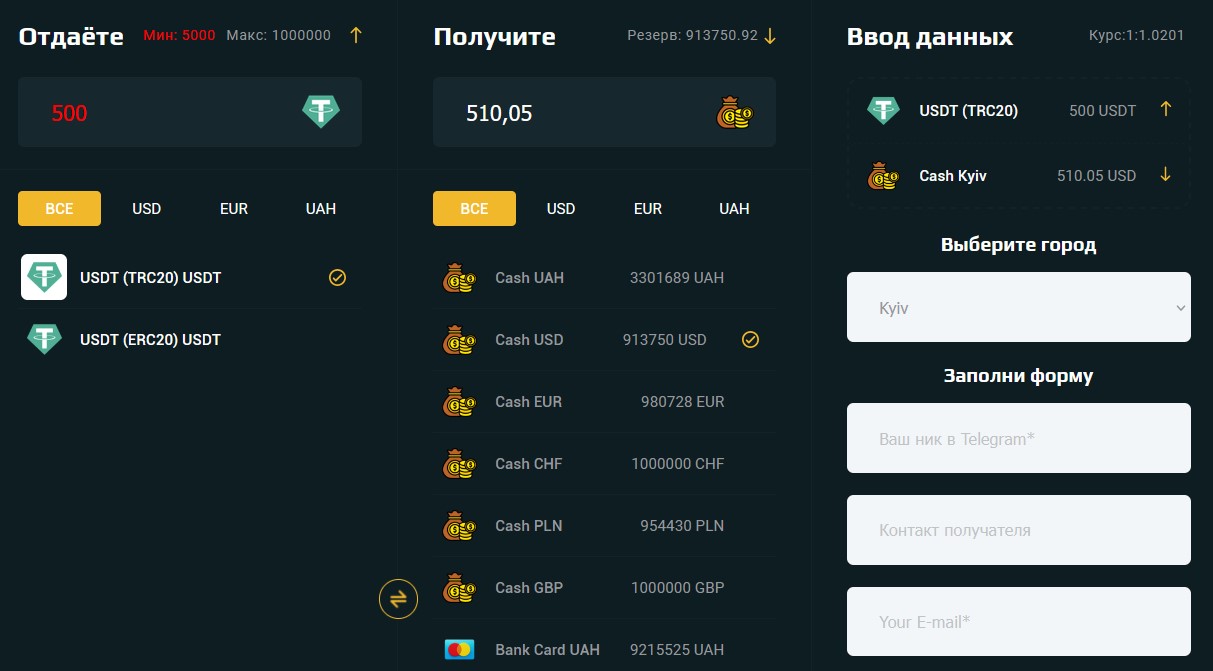1213x671 pixels.
Task: Click the Cash EUR money bag icon
Action: (x=459, y=402)
